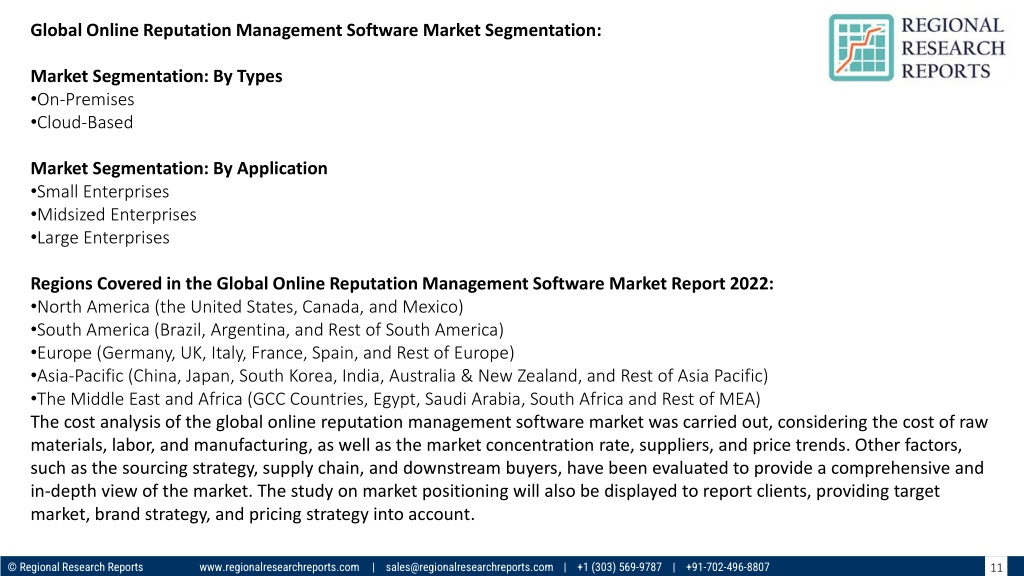Click the line starting 'in-depth view of the market'
Screen dimensions: 1024x576
click(485, 491)
